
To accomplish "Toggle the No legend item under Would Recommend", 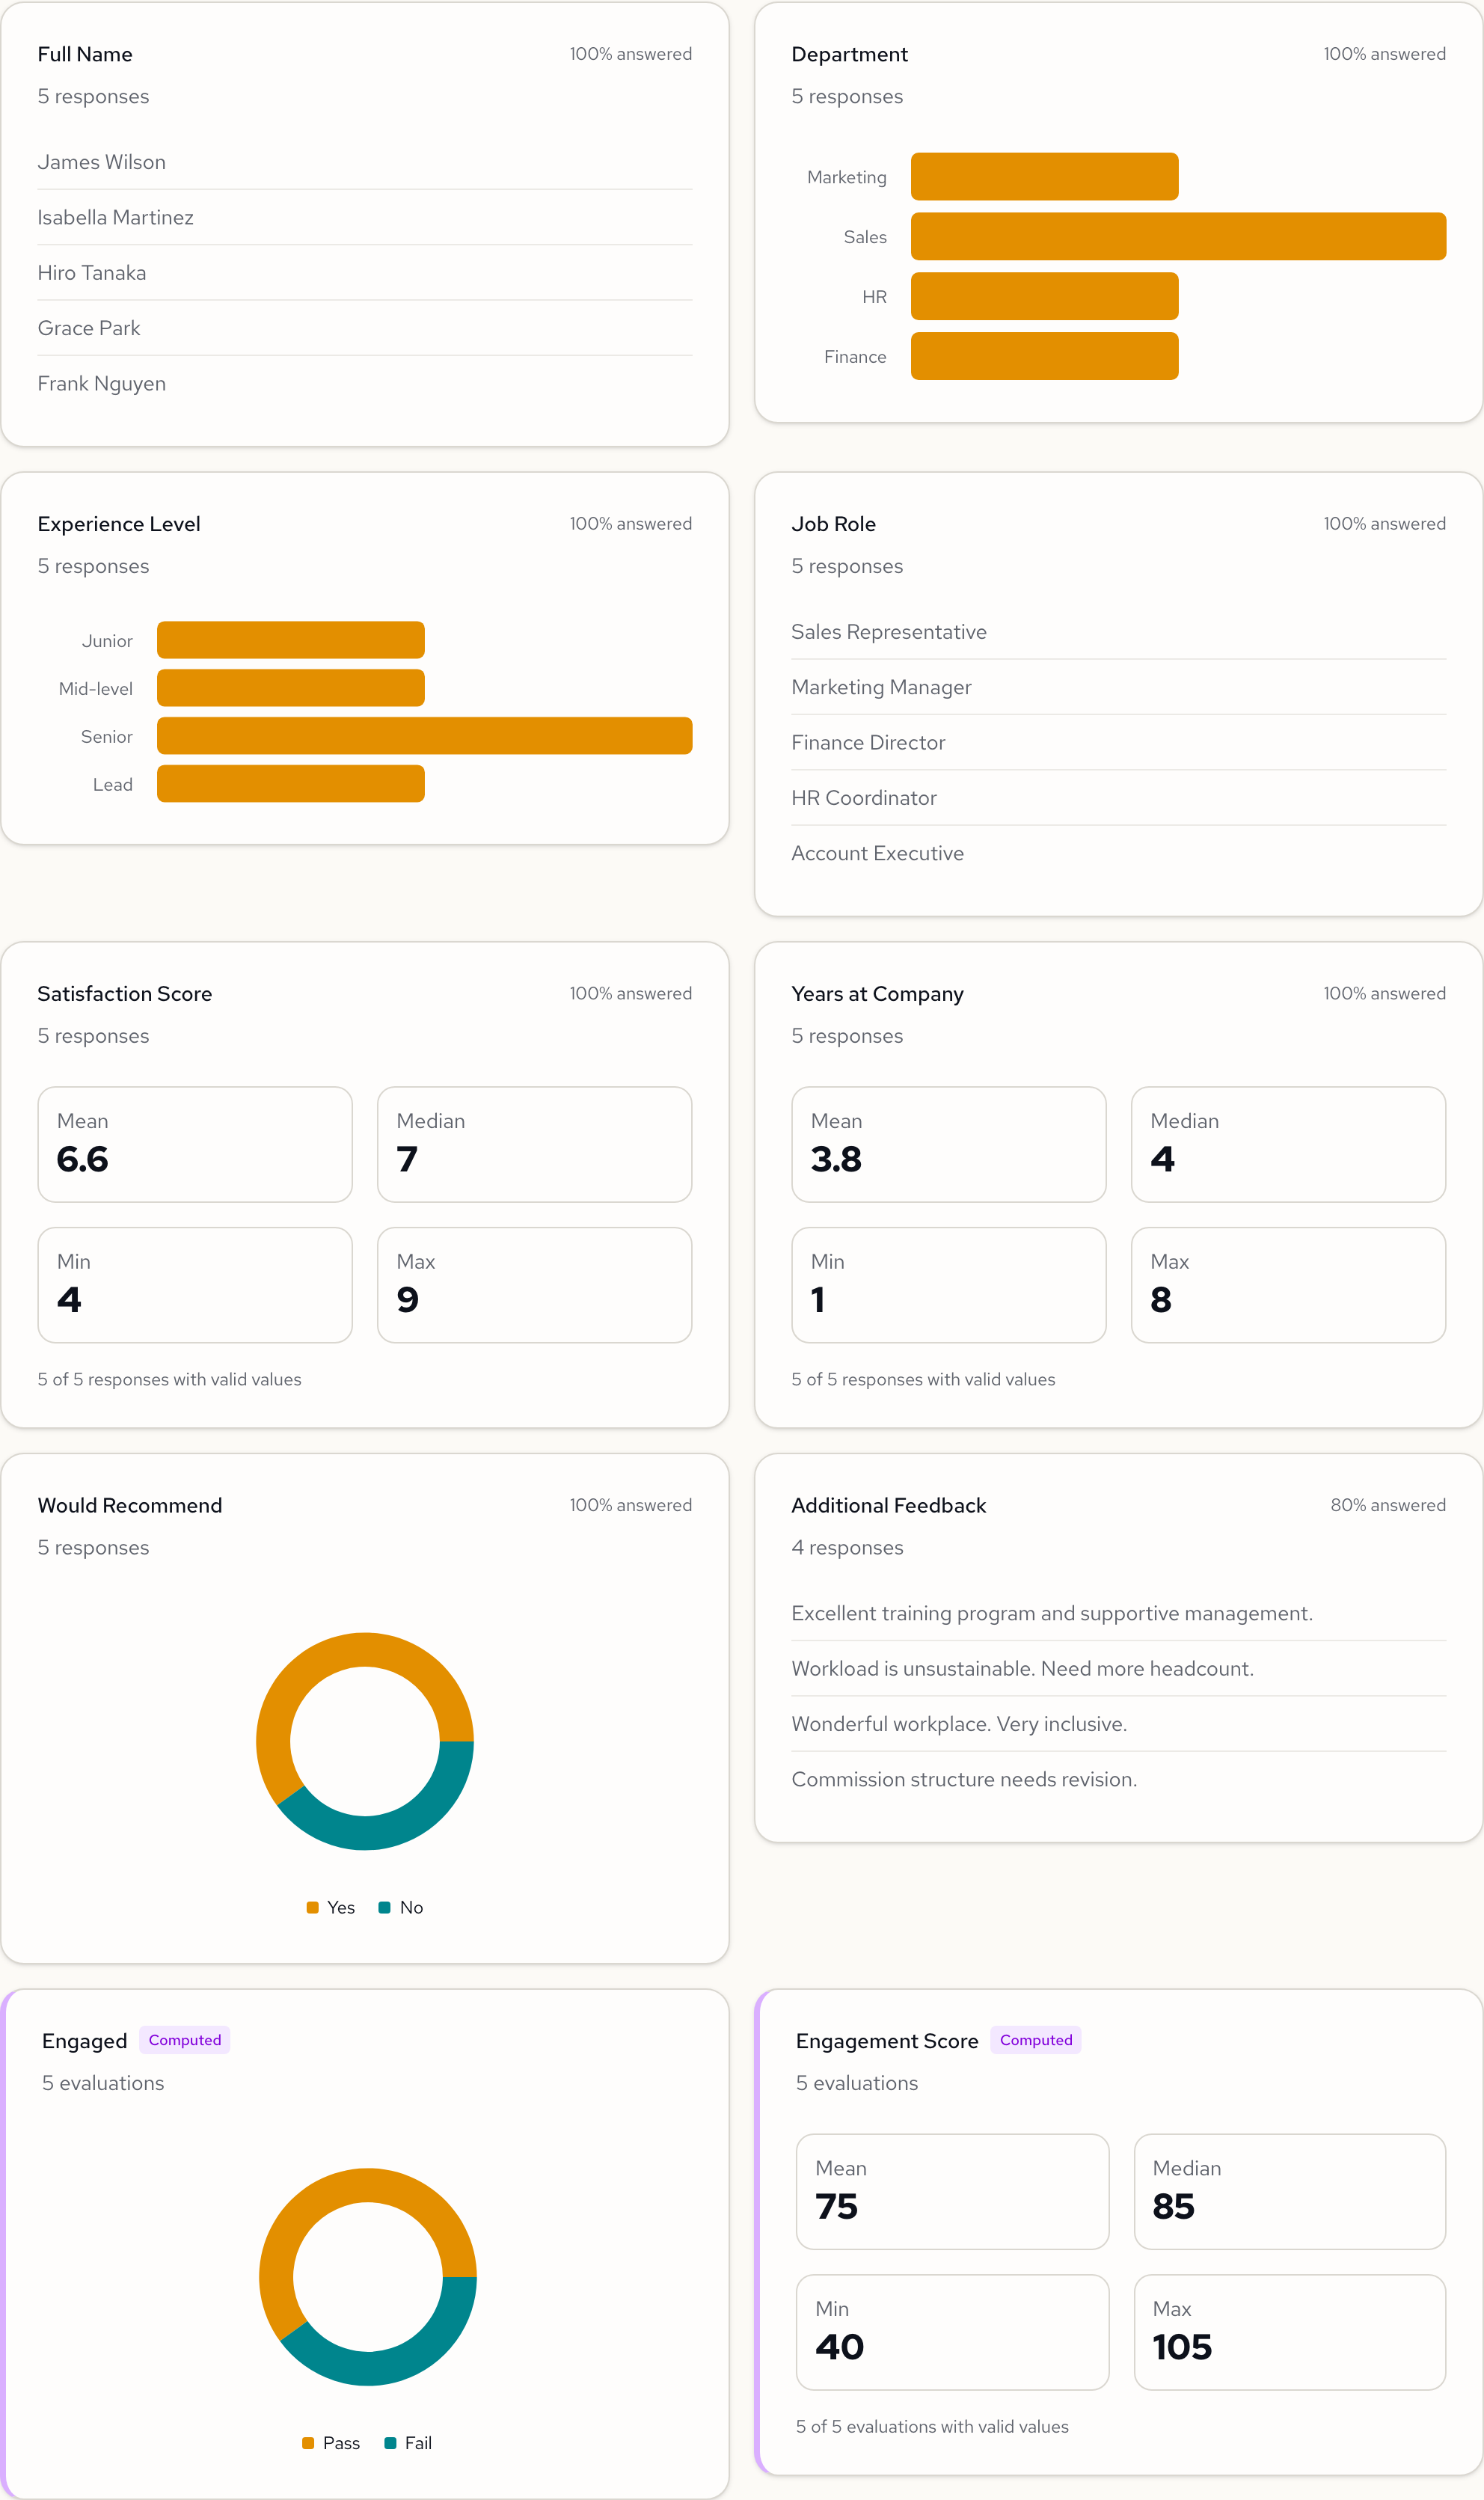I will coord(400,1907).
